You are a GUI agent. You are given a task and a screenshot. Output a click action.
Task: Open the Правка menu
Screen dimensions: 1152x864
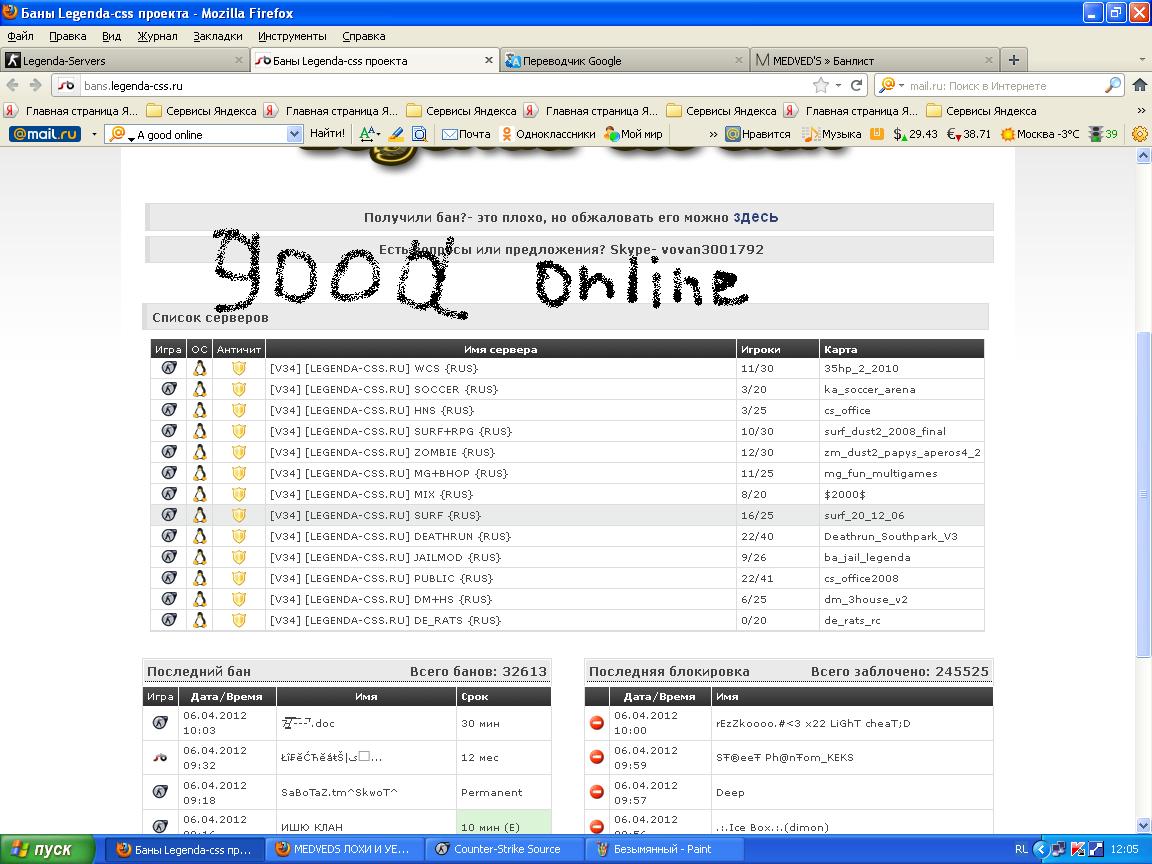click(68, 36)
